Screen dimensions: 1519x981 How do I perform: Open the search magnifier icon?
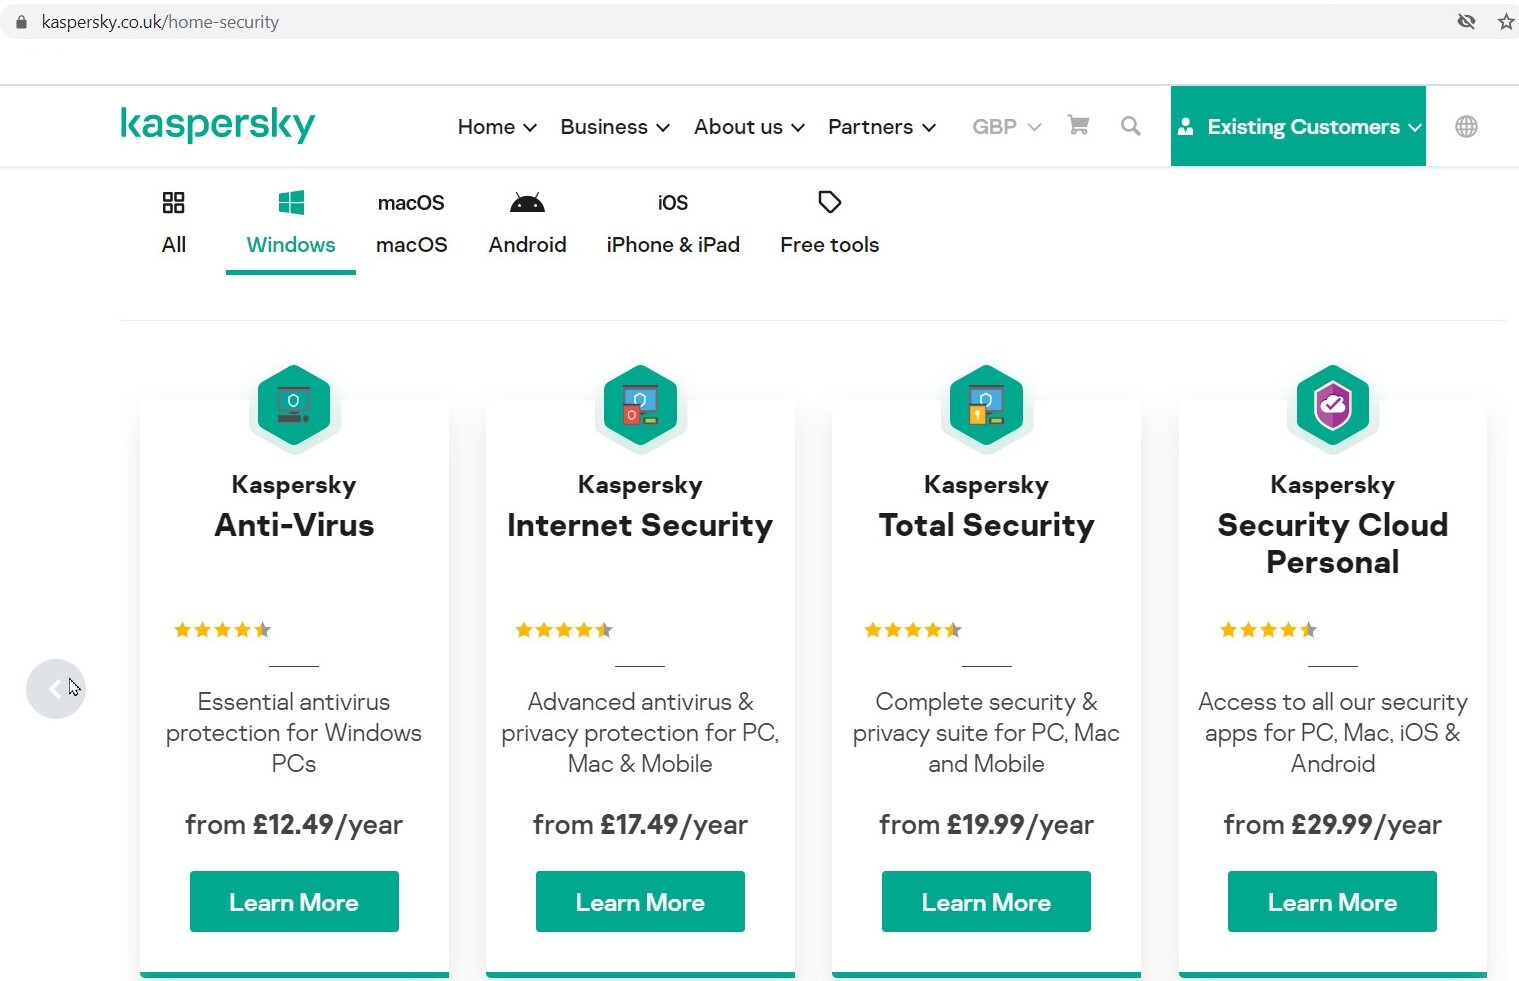pyautogui.click(x=1131, y=126)
